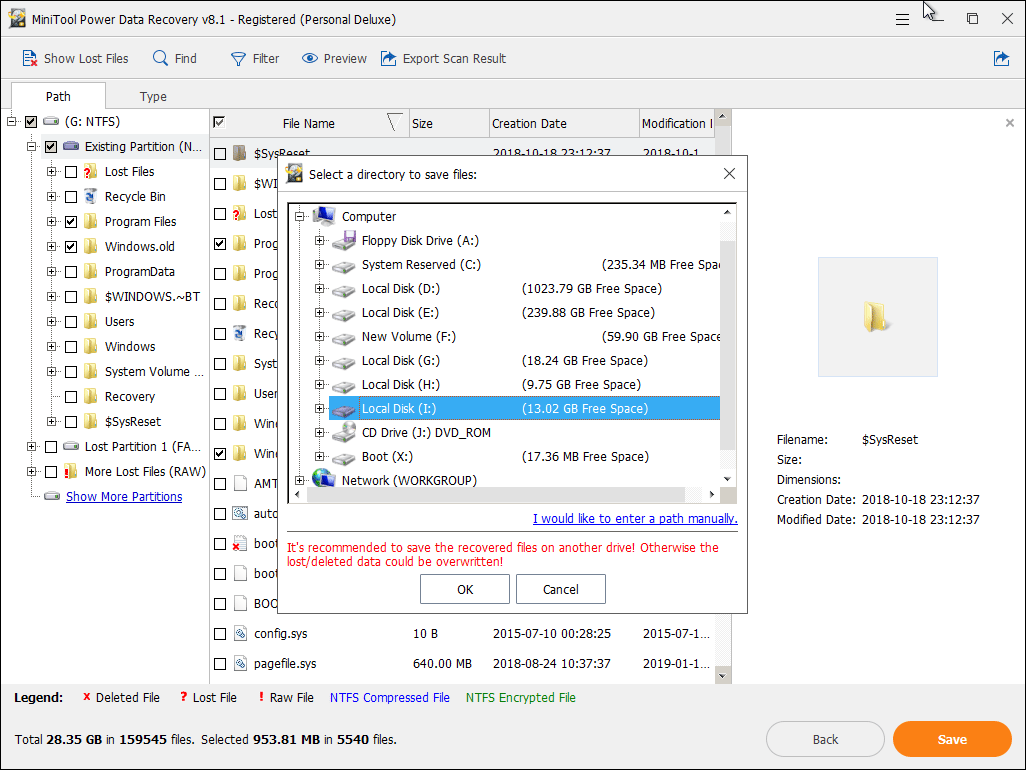
Task: Select the Recovery folder in the path tree
Action: click(x=130, y=396)
